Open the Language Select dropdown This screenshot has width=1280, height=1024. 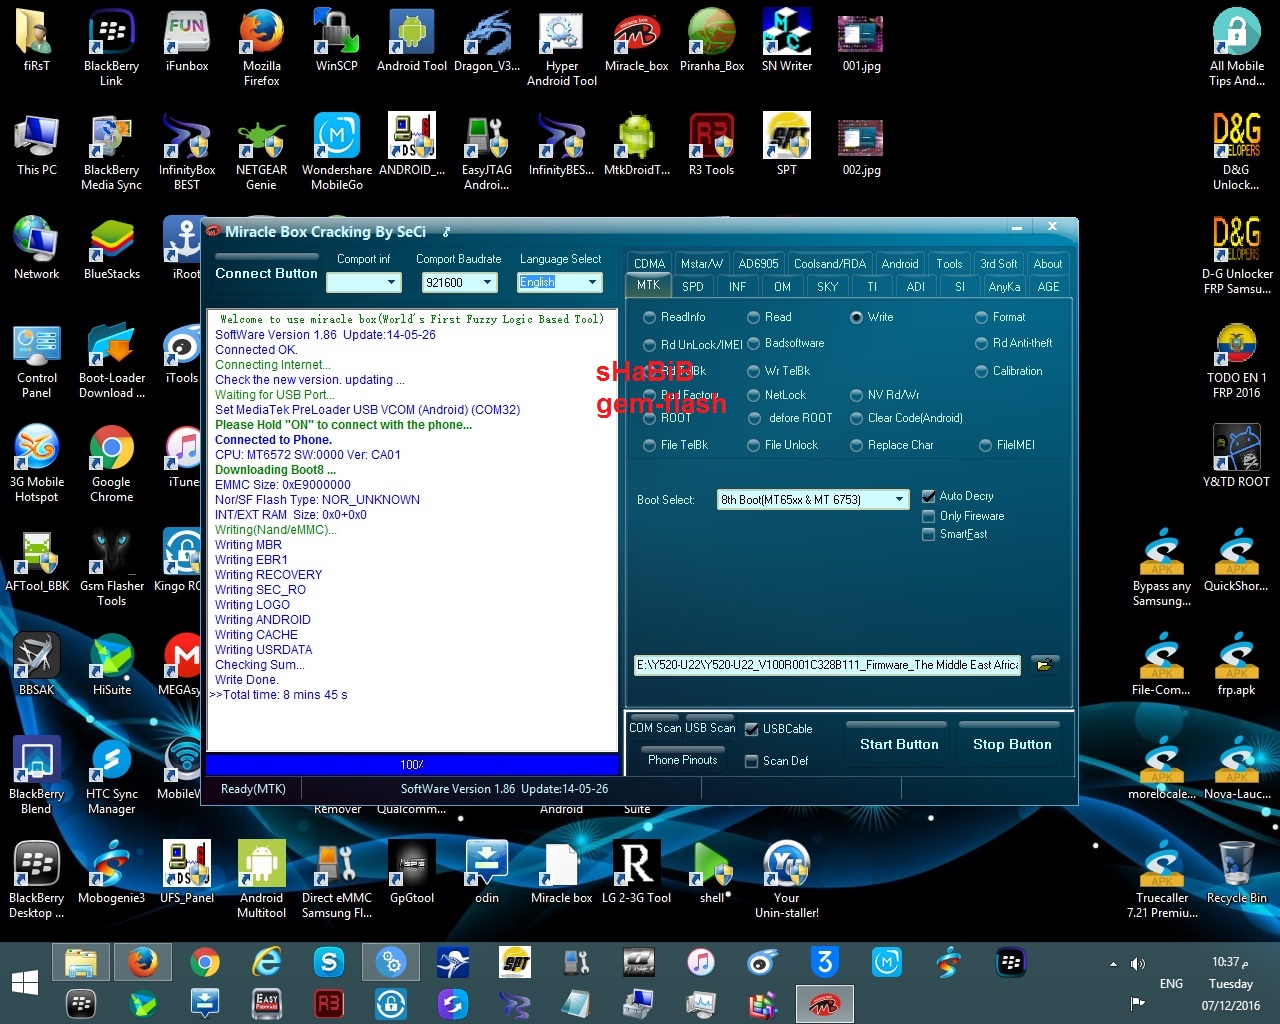(592, 282)
